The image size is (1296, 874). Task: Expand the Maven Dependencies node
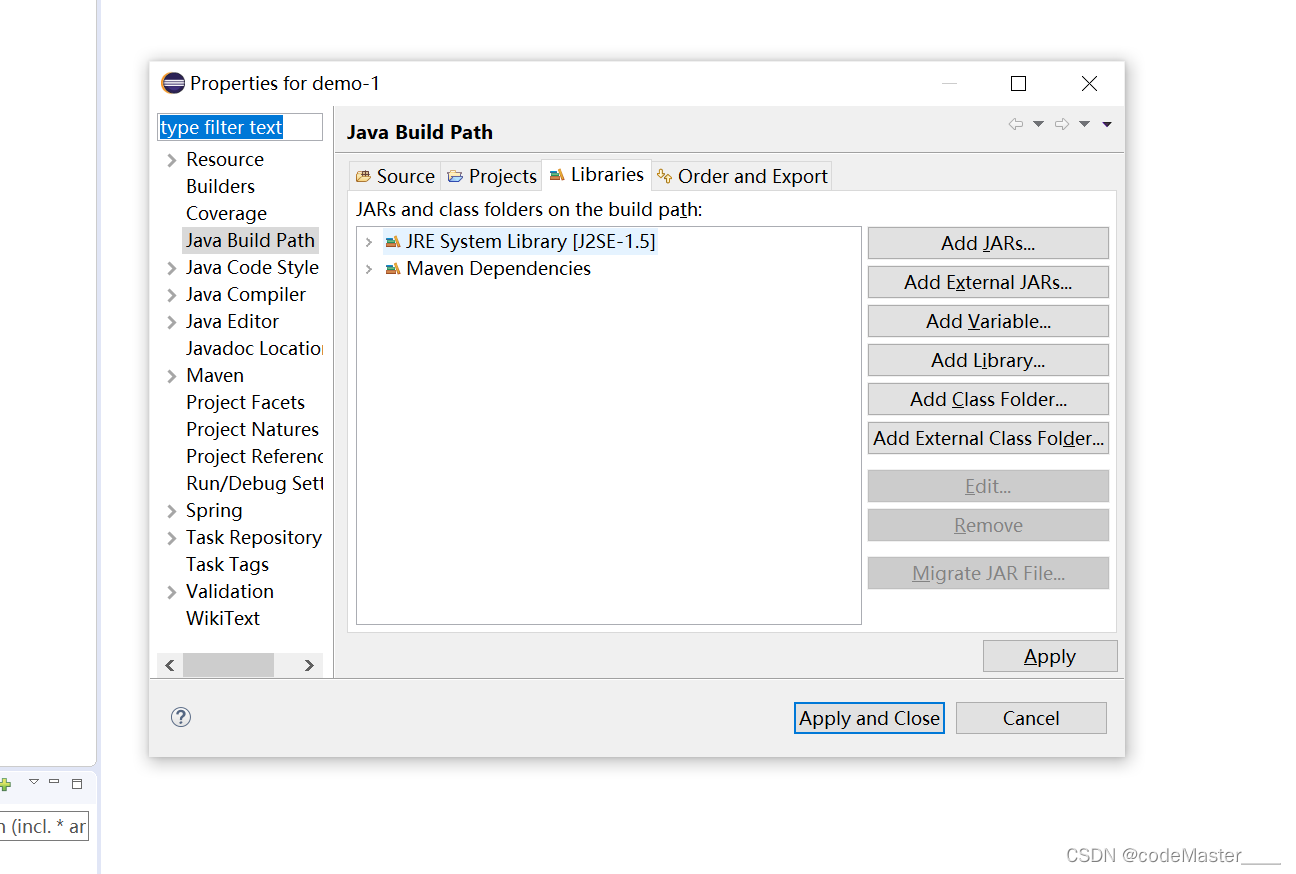click(x=369, y=269)
